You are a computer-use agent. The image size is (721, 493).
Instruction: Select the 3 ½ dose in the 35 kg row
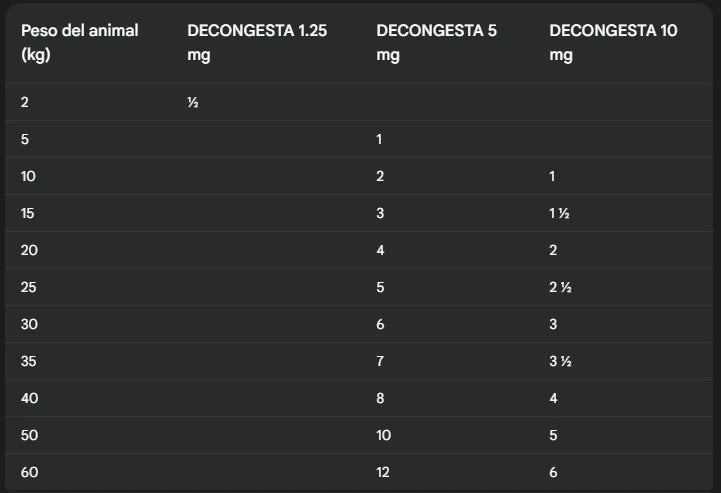(561, 361)
